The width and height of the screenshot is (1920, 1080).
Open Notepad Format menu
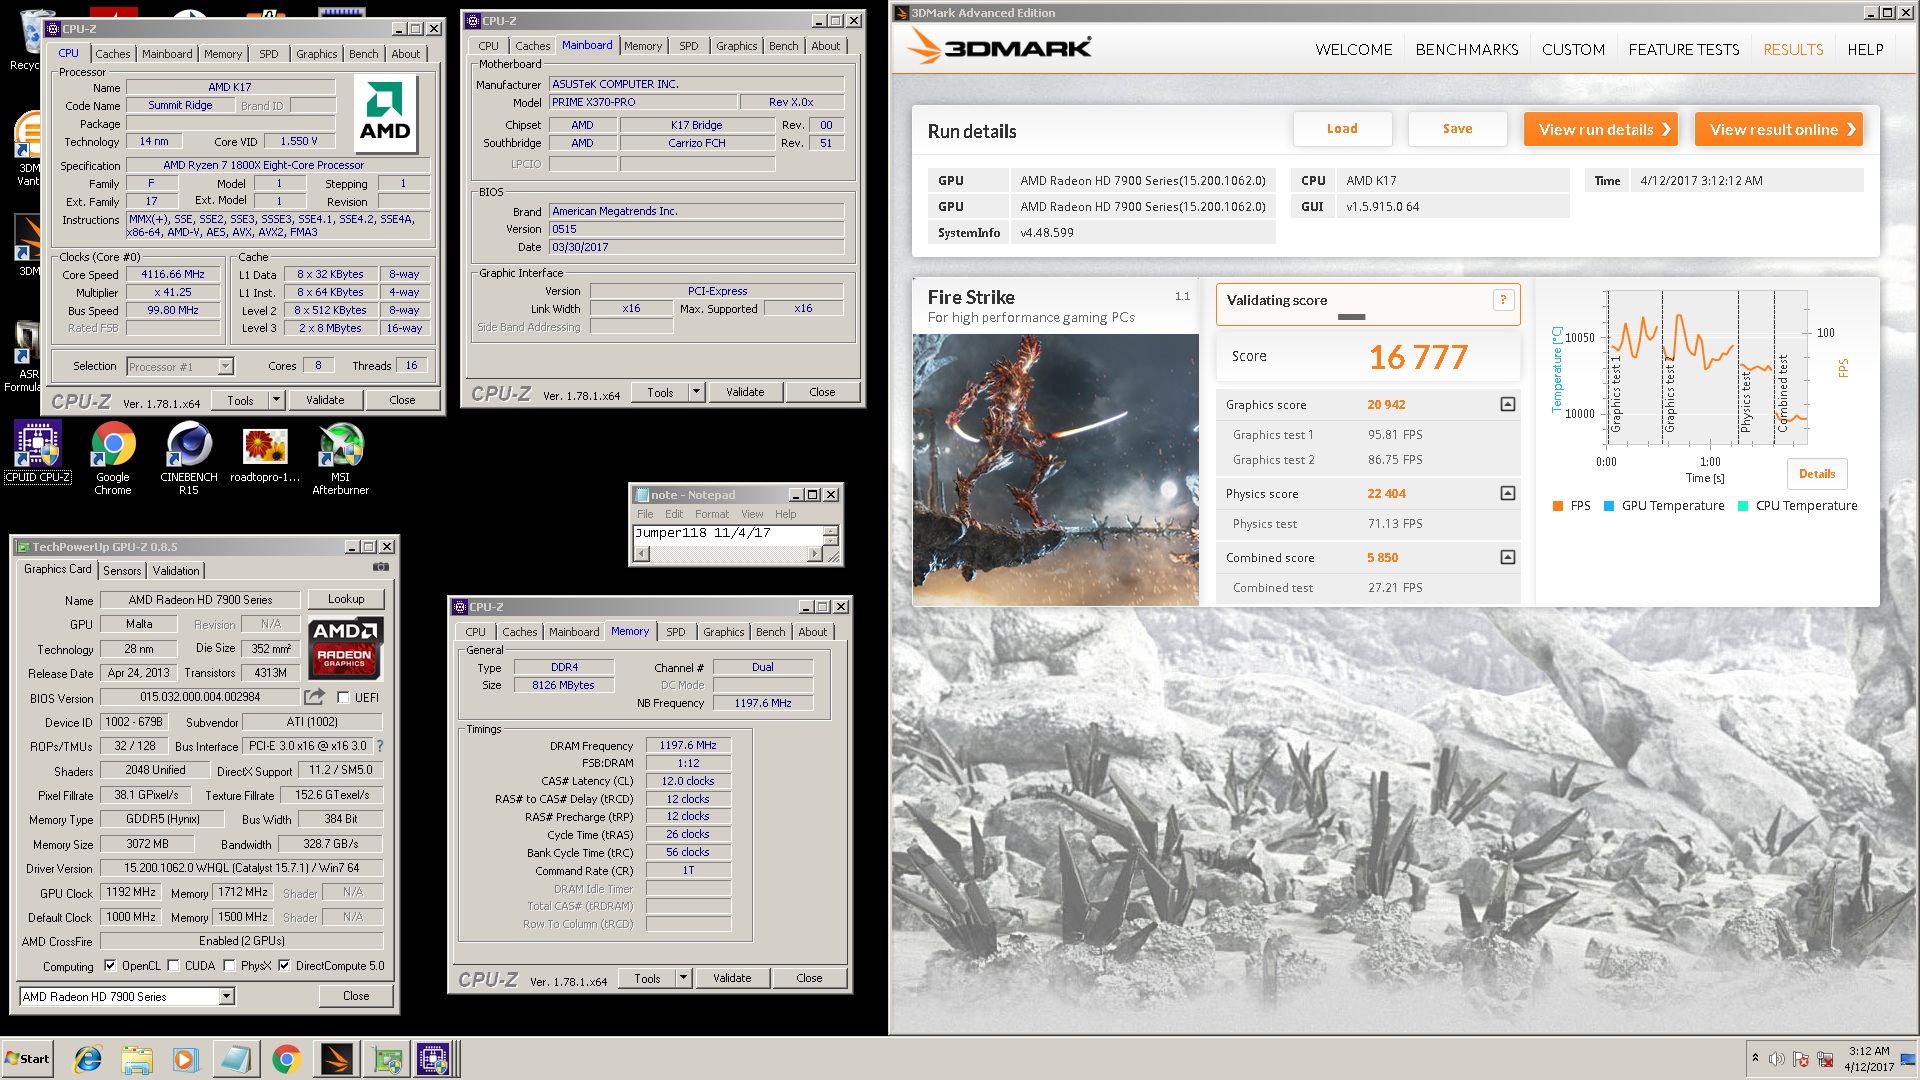(711, 514)
